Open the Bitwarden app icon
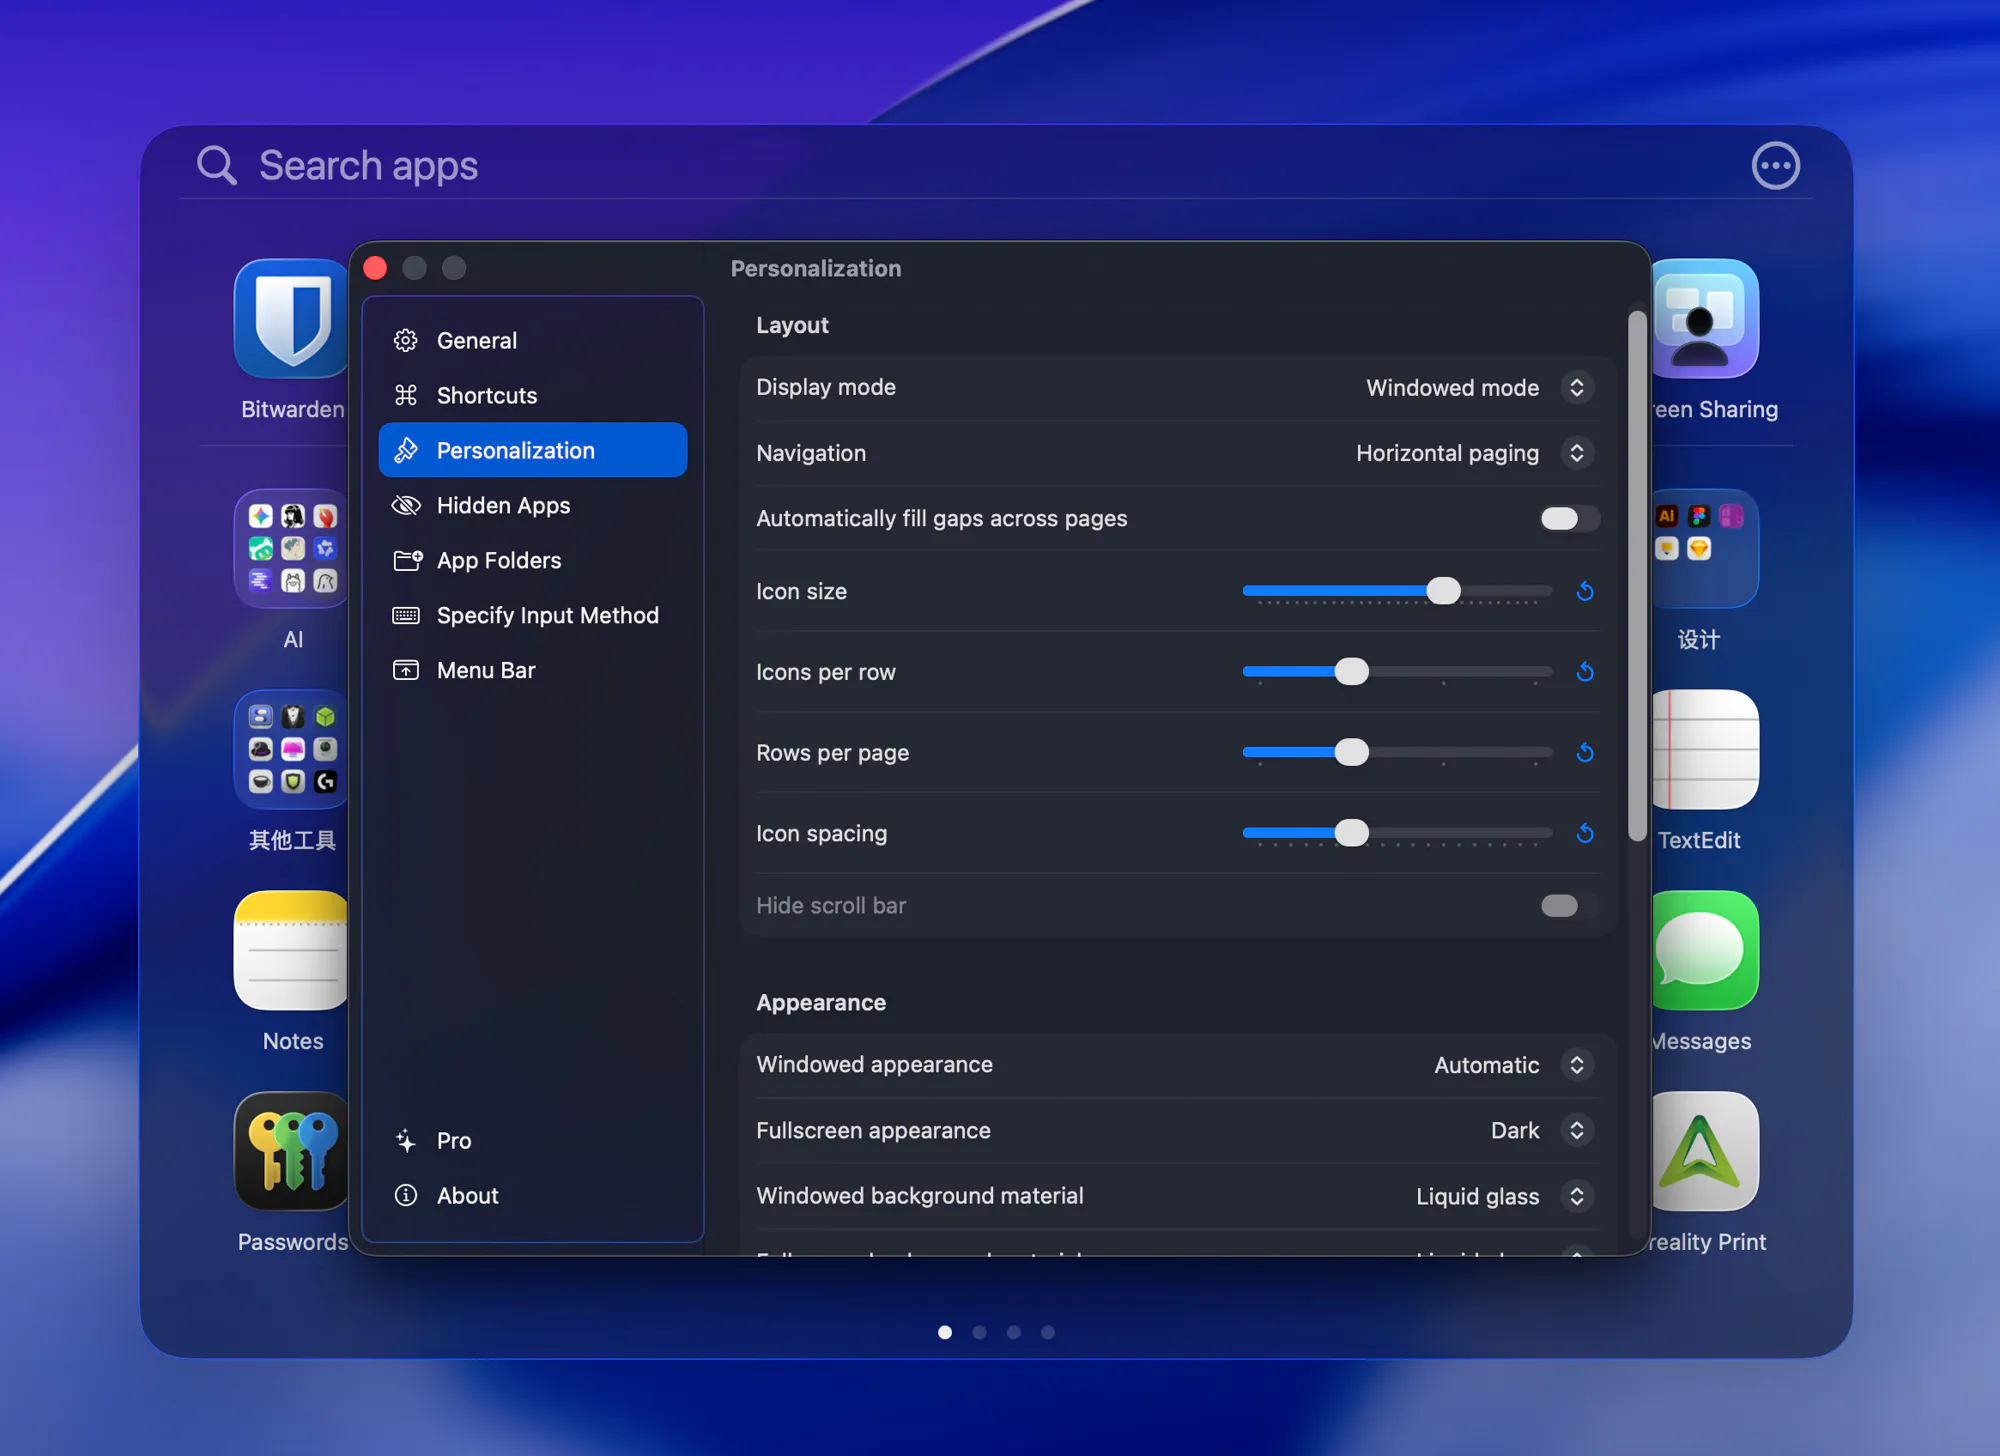Viewport: 2000px width, 1456px height. [291, 319]
